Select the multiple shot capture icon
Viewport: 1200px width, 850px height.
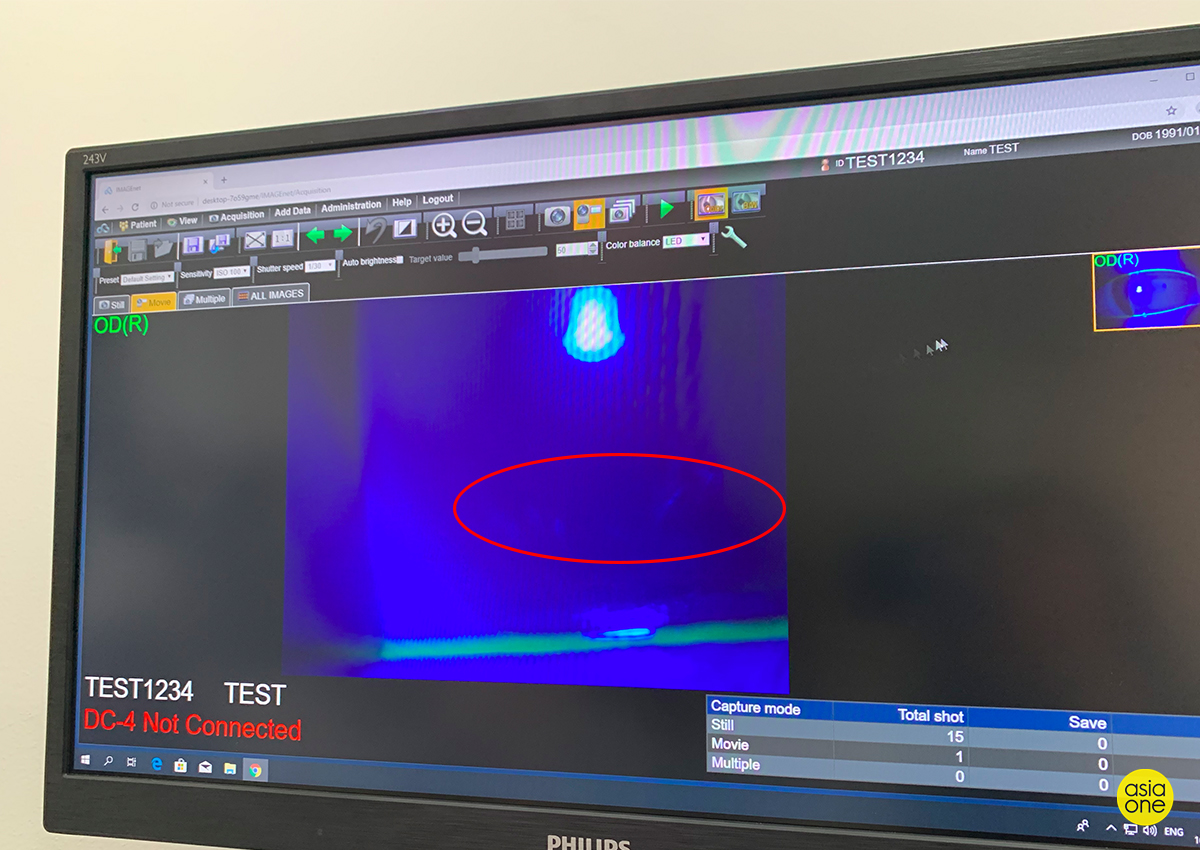(622, 212)
